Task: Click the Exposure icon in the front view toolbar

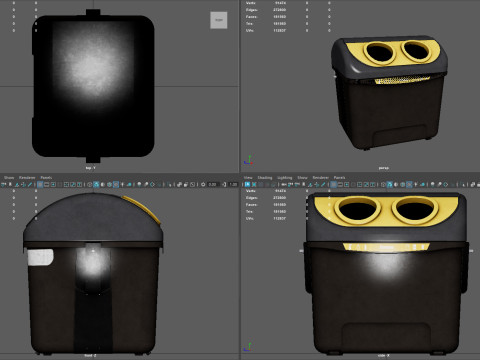Action: click(x=203, y=184)
